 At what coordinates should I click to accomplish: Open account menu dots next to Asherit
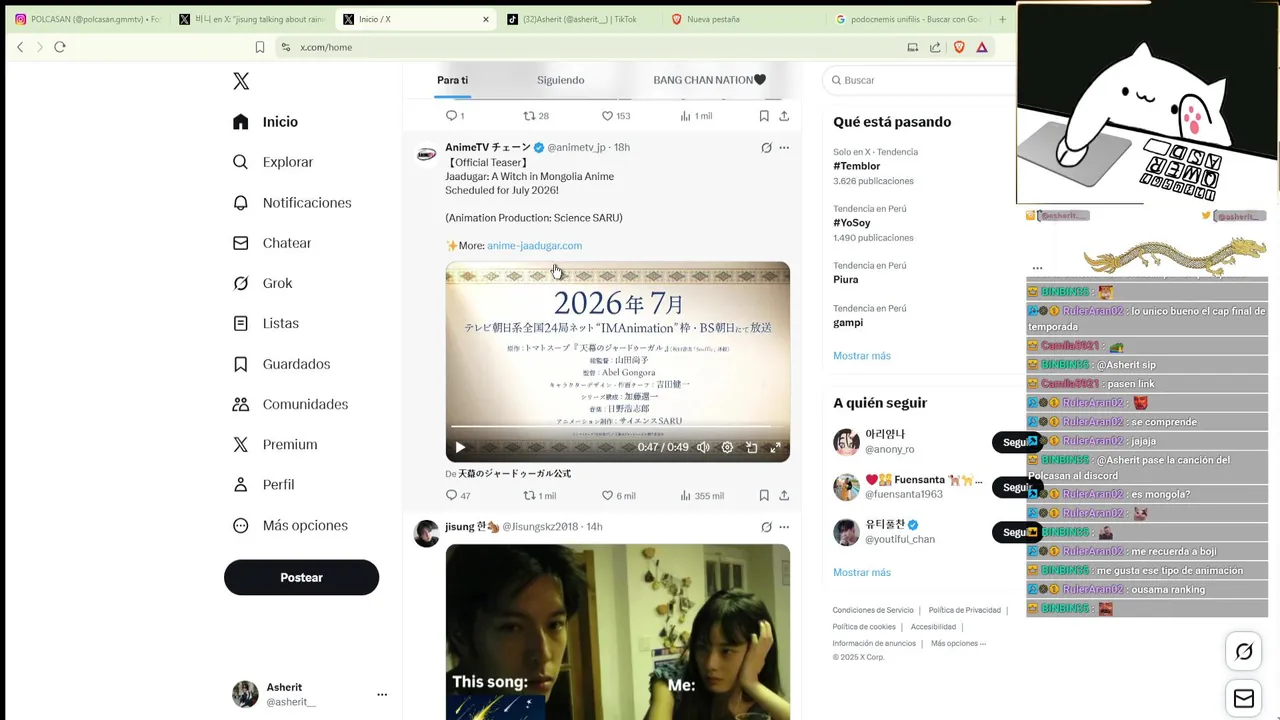tap(382, 694)
